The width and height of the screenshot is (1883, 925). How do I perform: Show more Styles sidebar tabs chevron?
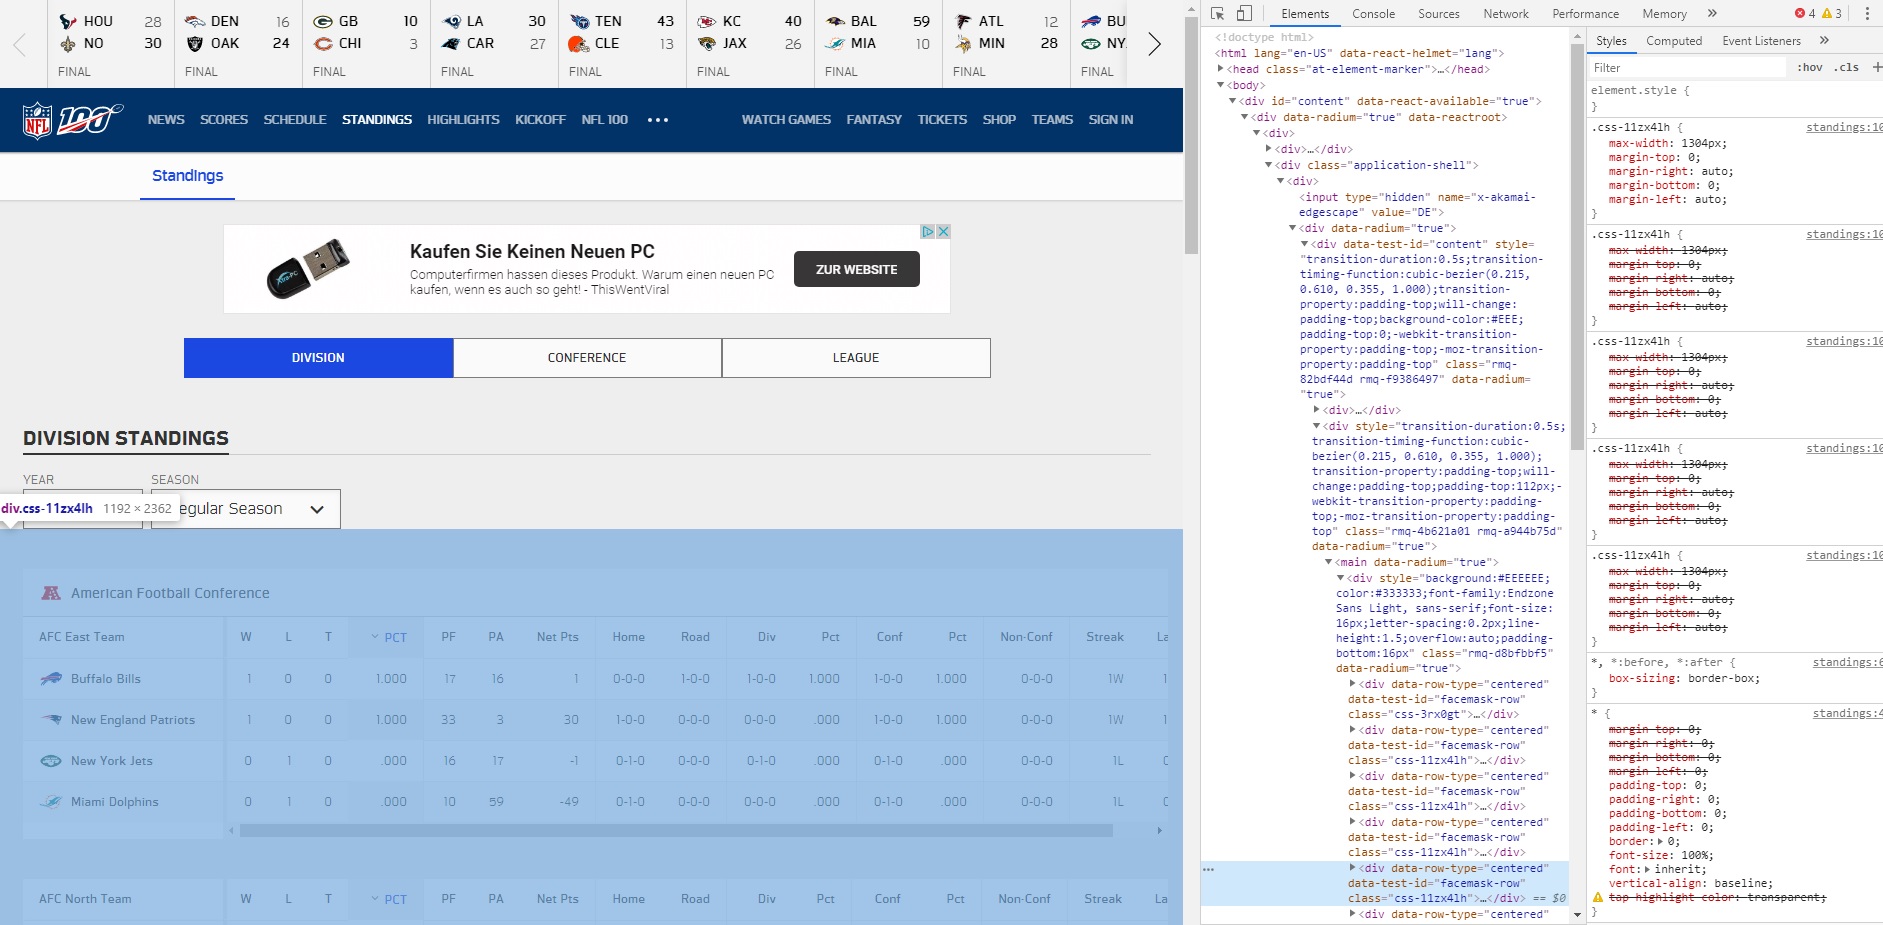(x=1824, y=41)
